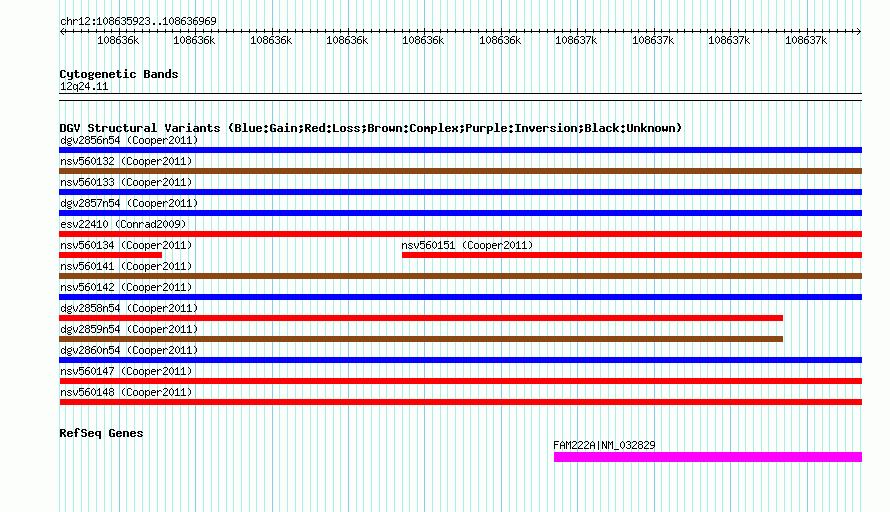The height and width of the screenshot is (512, 890).
Task: Click the red loss bar for esv22410
Action: point(460,234)
